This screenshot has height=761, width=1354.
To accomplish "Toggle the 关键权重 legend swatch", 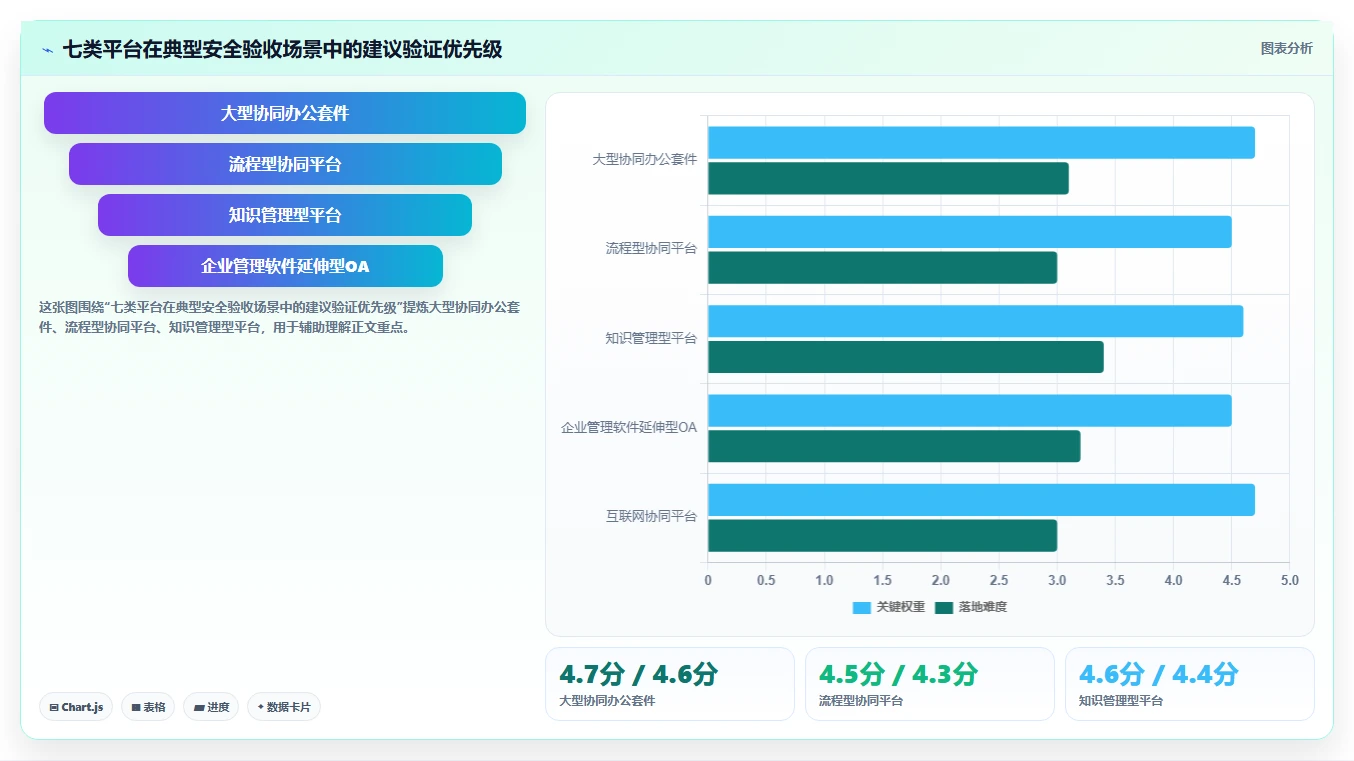I will pos(862,607).
